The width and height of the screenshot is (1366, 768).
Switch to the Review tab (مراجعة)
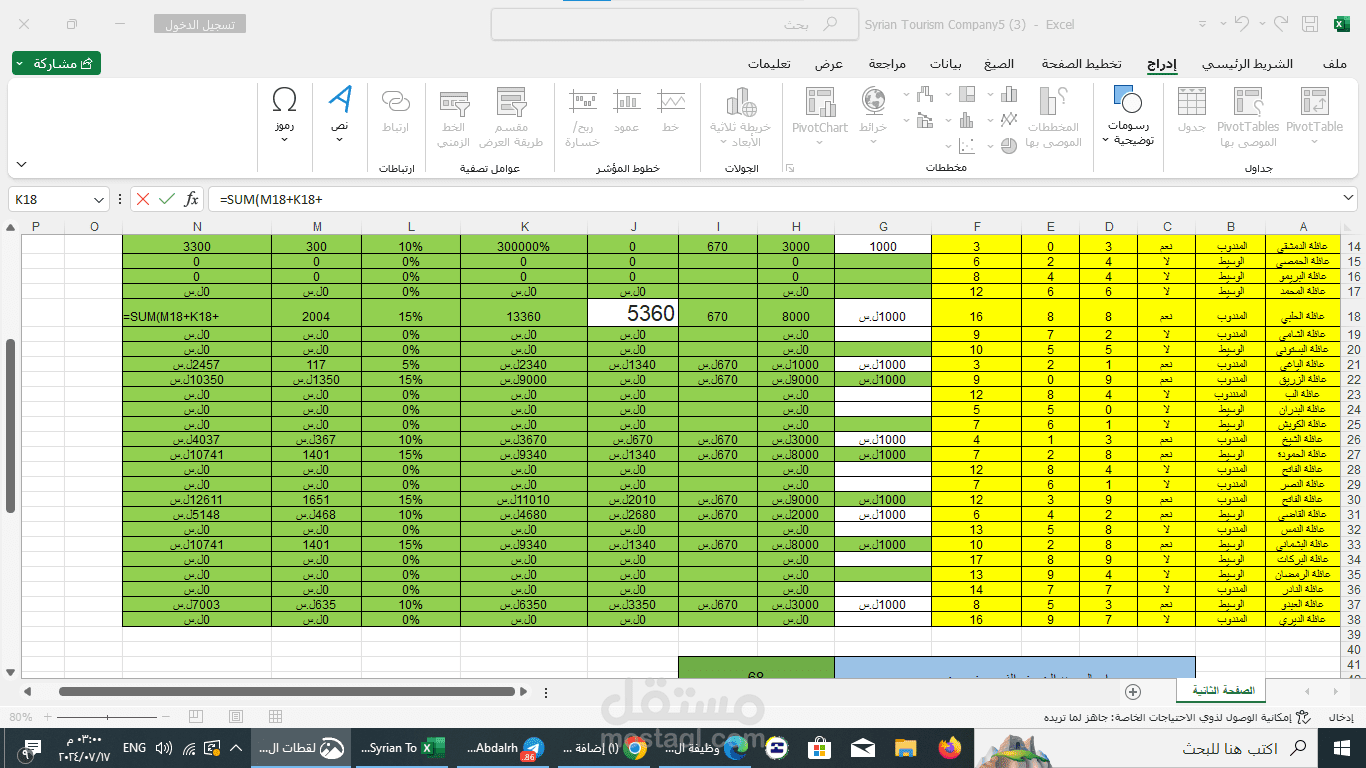887,64
